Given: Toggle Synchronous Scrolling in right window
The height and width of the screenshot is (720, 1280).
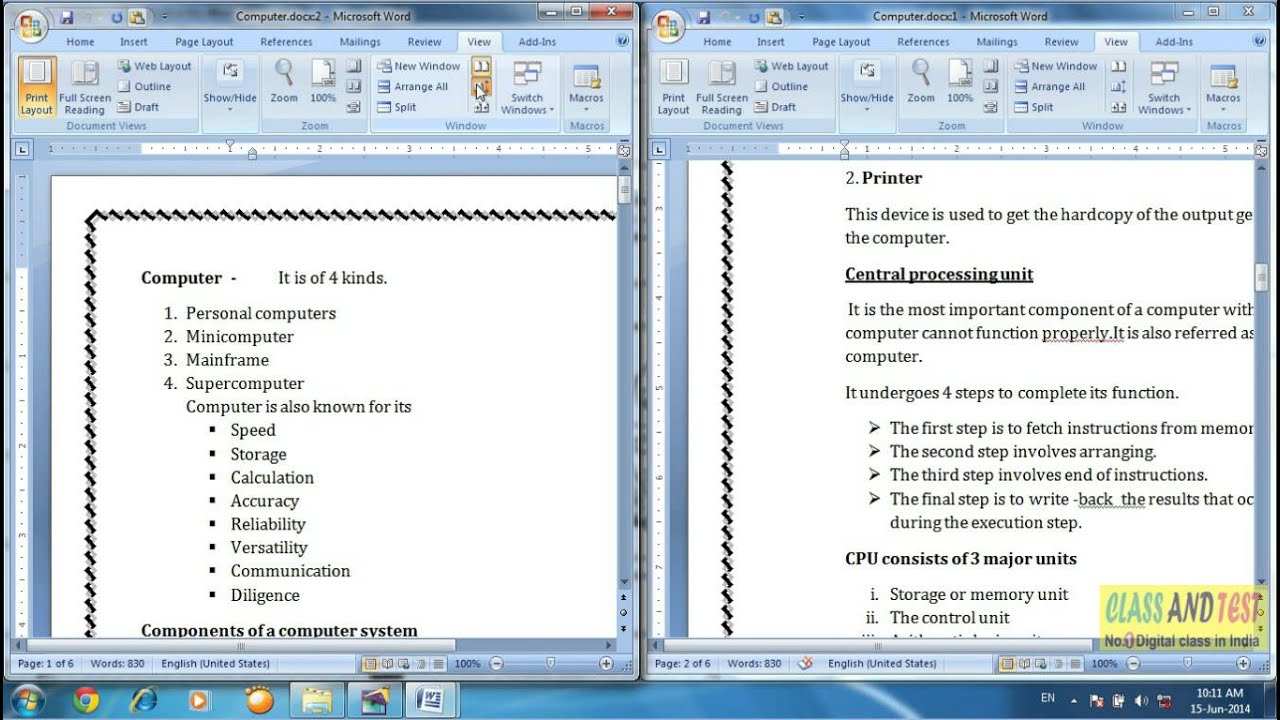Looking at the screenshot, I should [x=1118, y=87].
